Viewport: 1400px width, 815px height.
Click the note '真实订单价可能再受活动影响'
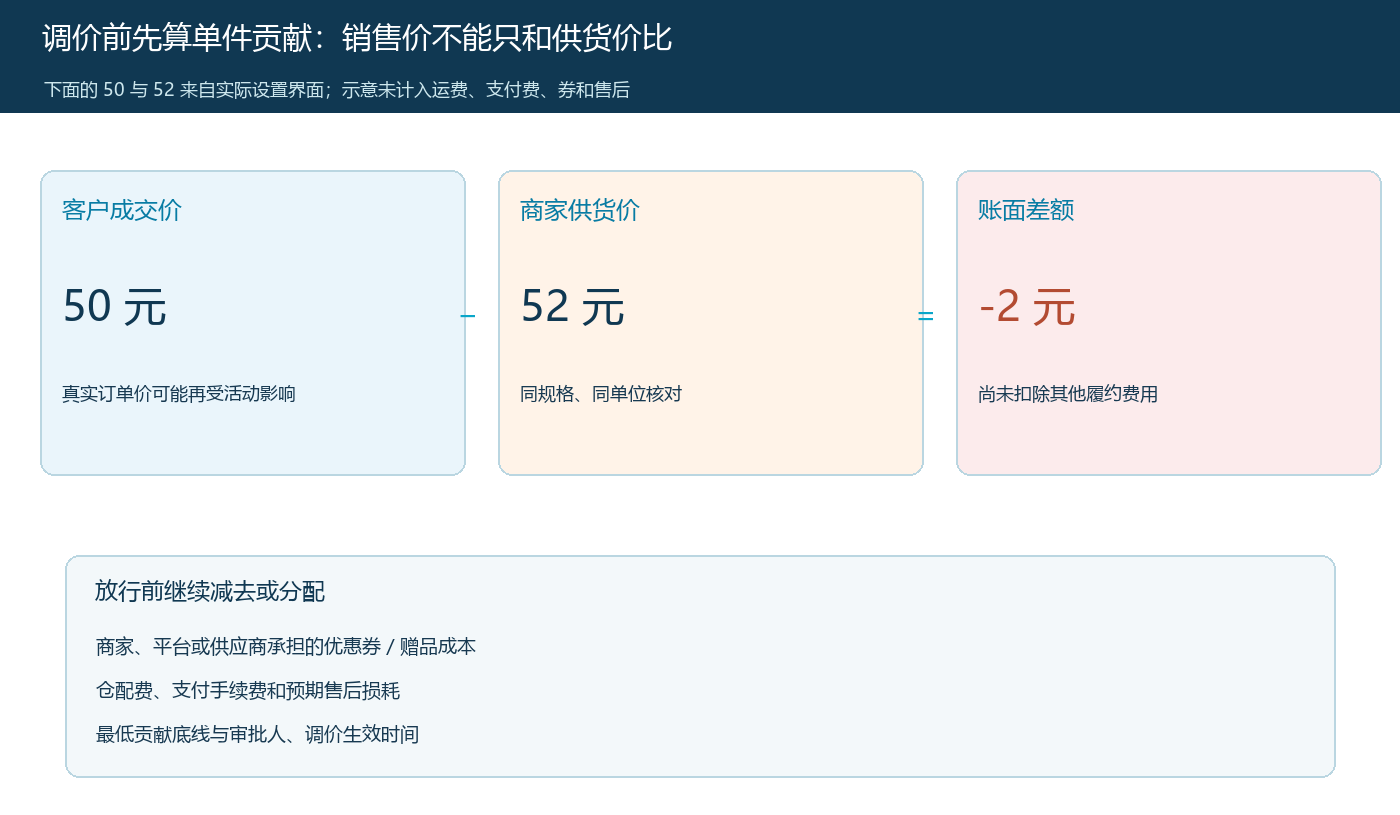pos(179,394)
